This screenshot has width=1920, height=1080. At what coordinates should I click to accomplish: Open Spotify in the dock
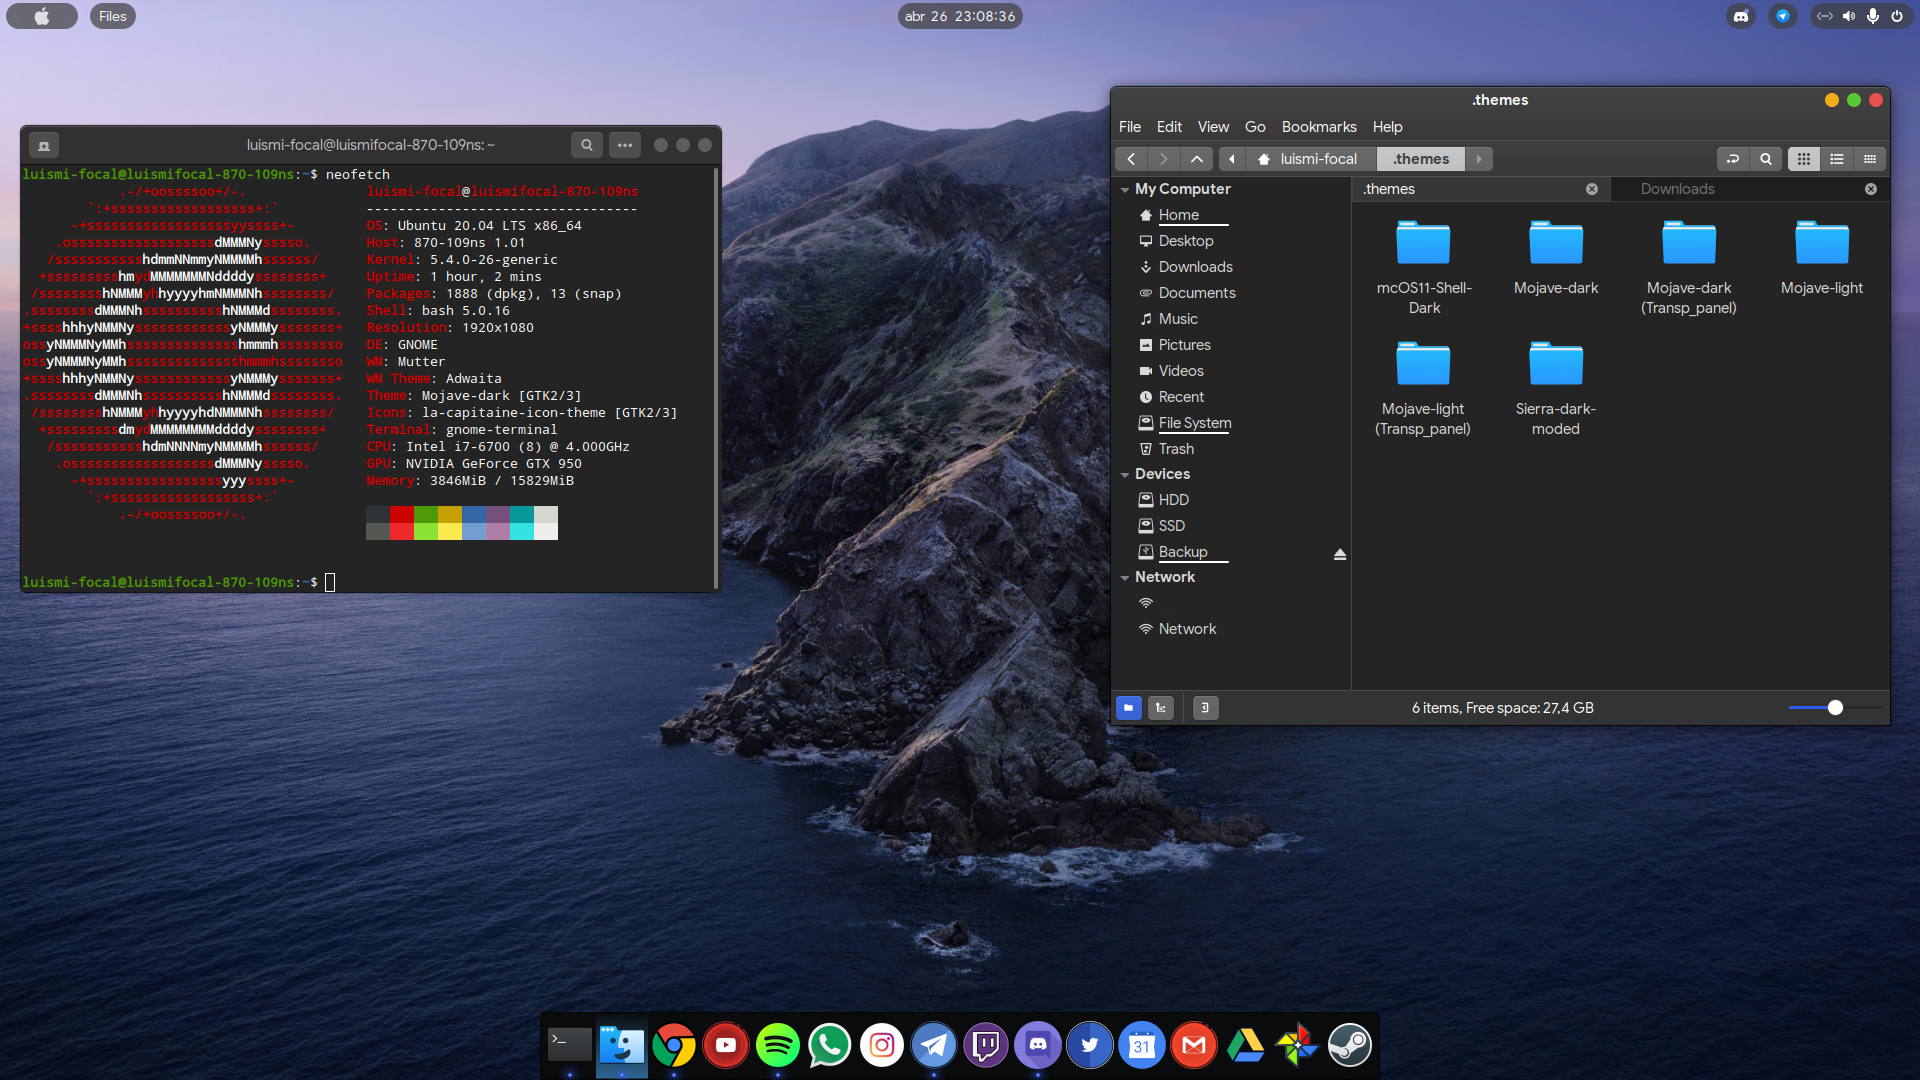[x=777, y=1044]
